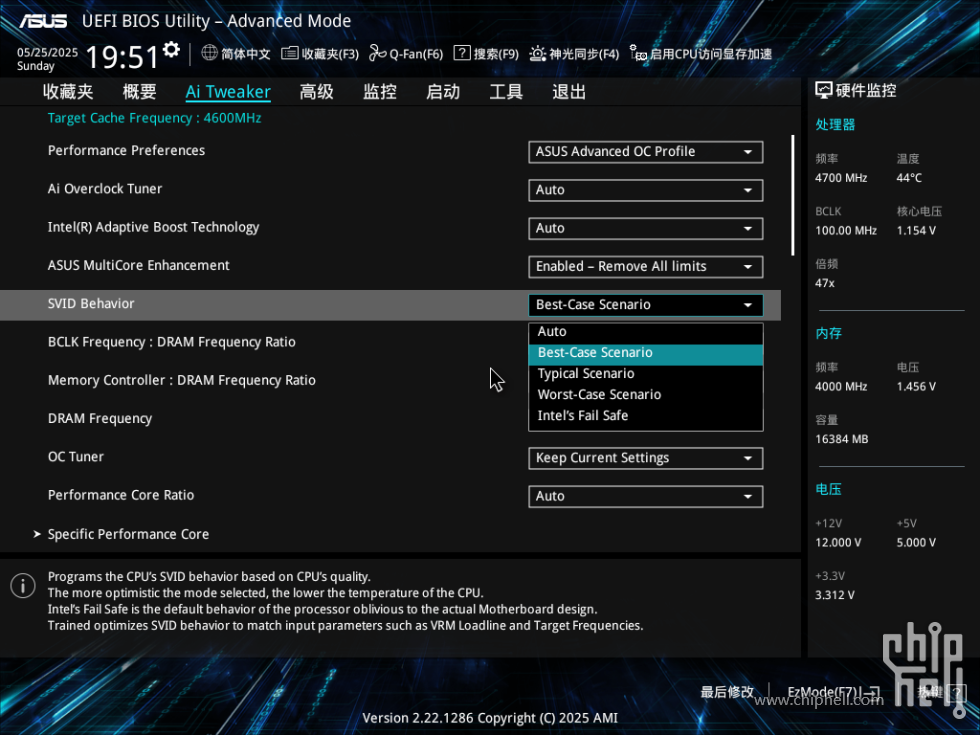
Task: Click the 19:51 clock time
Action: coord(122,58)
